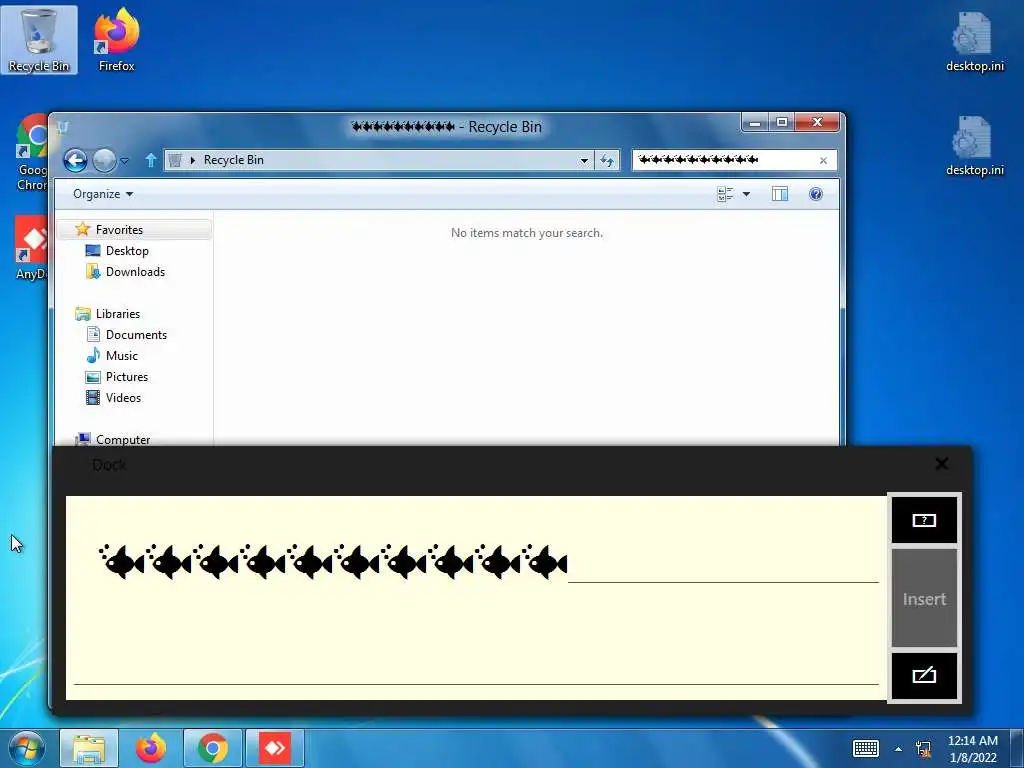The height and width of the screenshot is (768, 1024).
Task: Open recent pages dropdown beside Forward arrow
Action: [125, 161]
